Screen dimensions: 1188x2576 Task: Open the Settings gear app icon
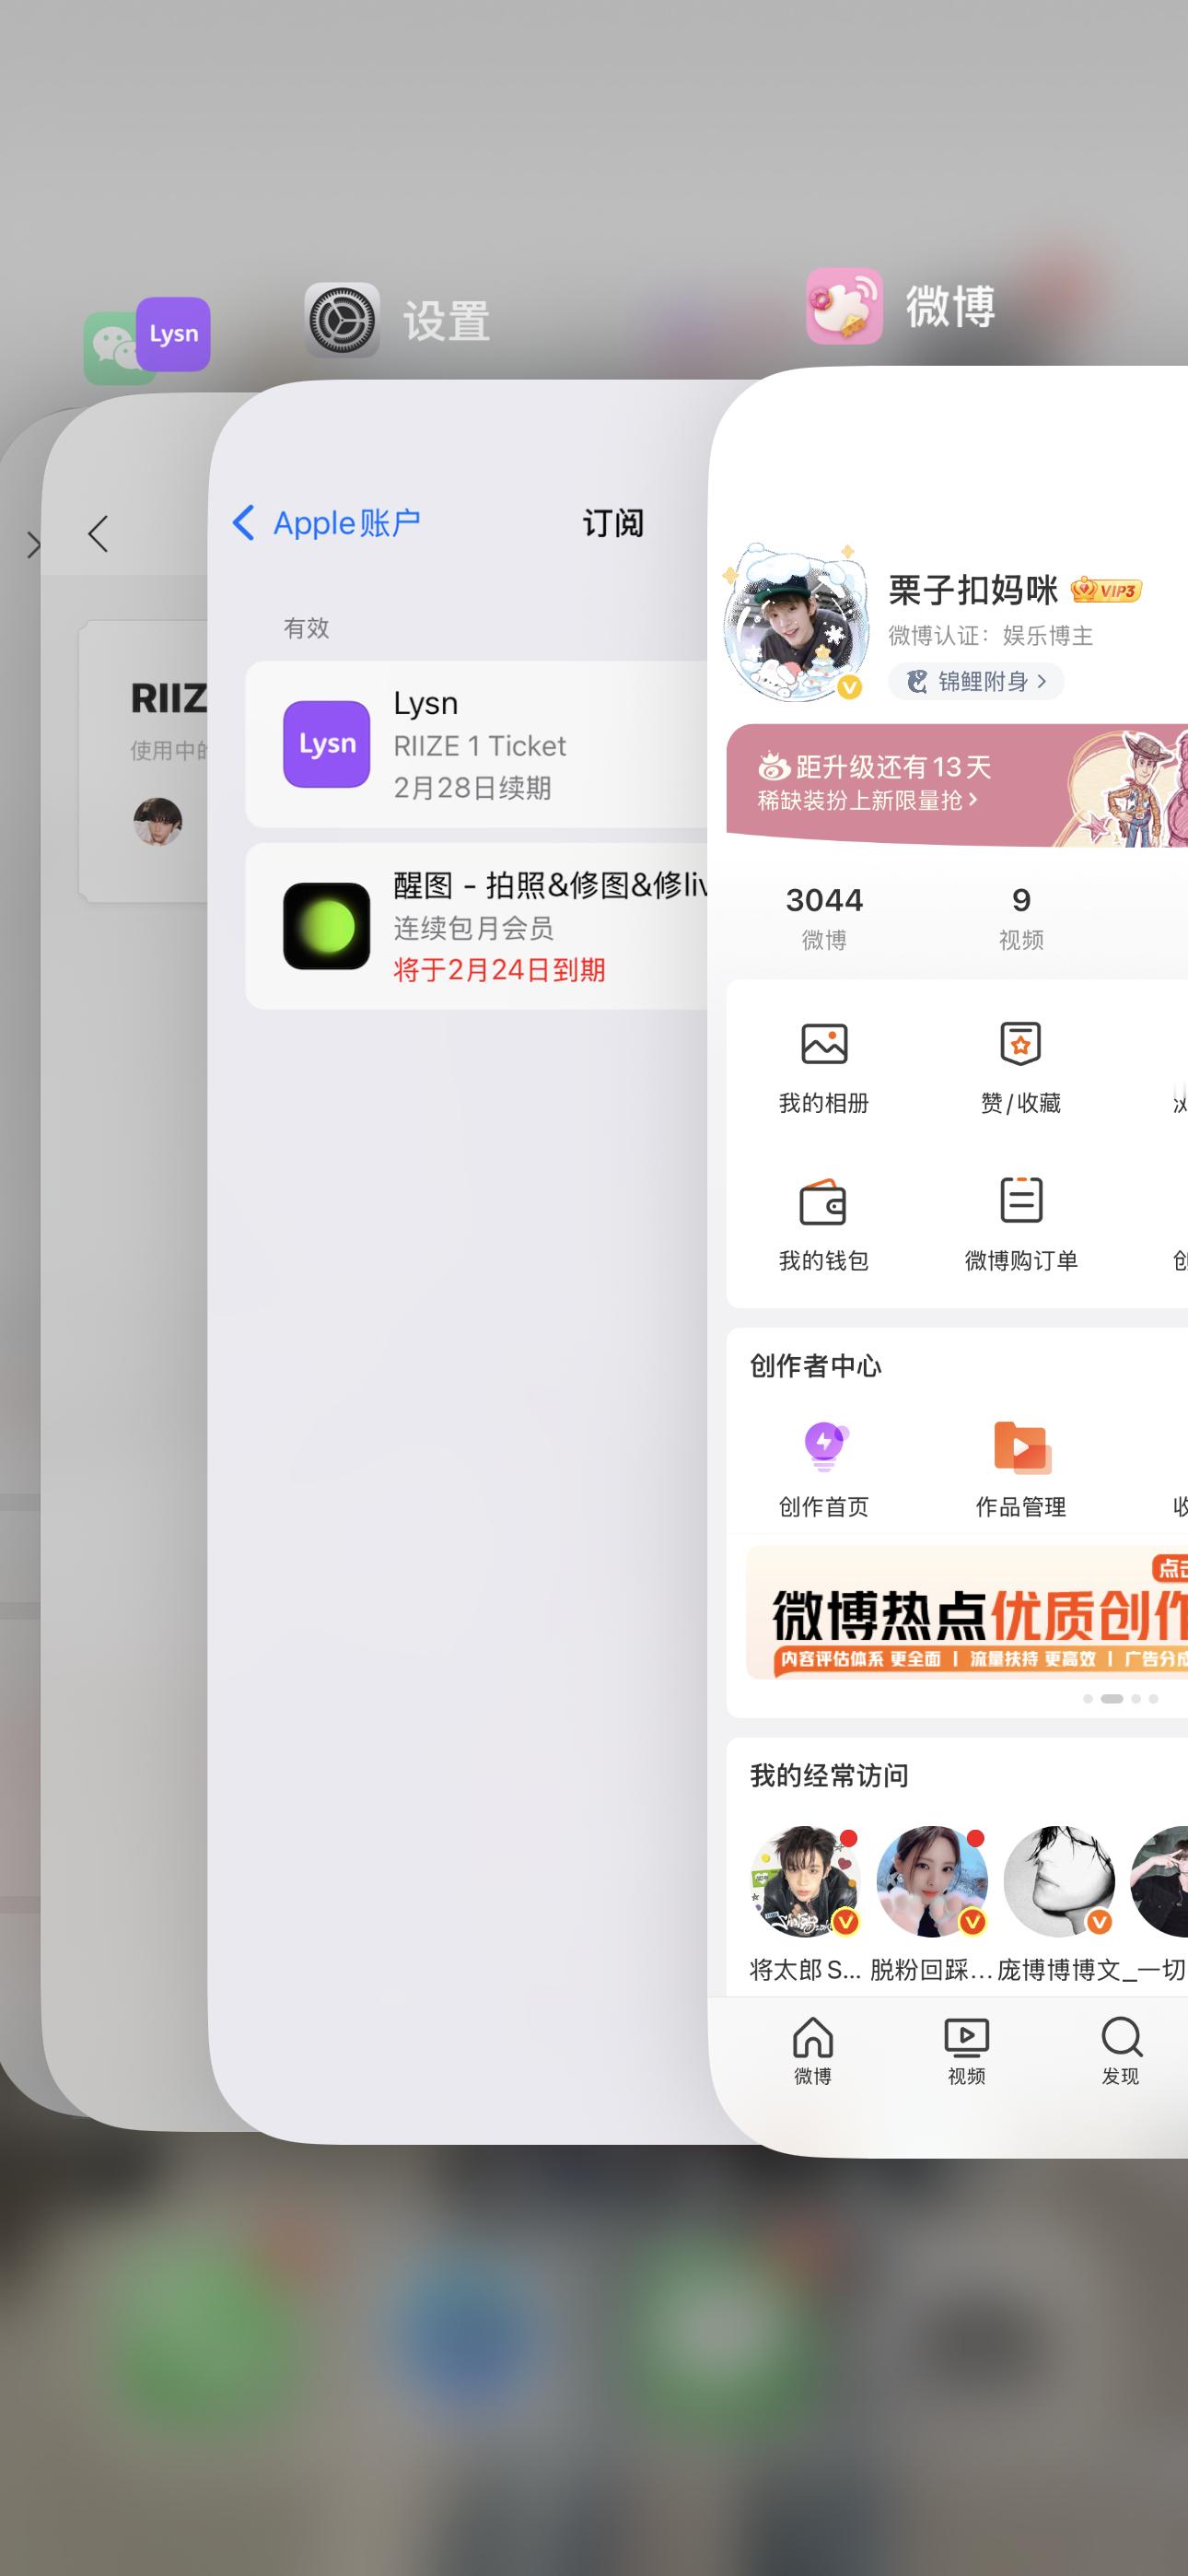(x=342, y=320)
